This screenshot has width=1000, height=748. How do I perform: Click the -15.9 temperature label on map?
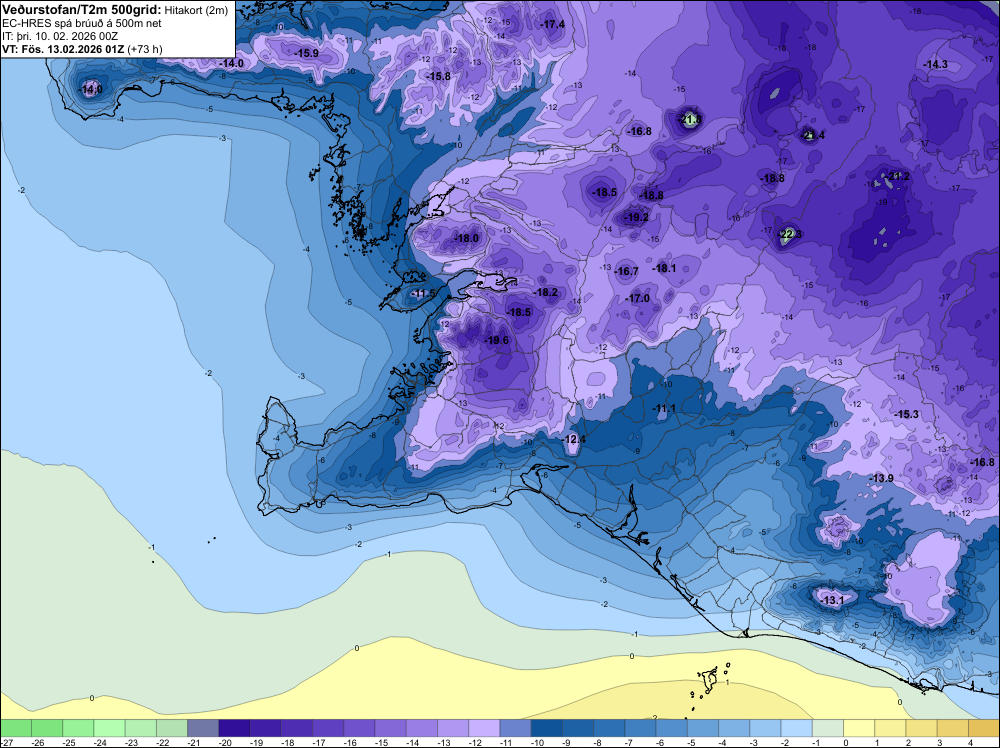[307, 54]
